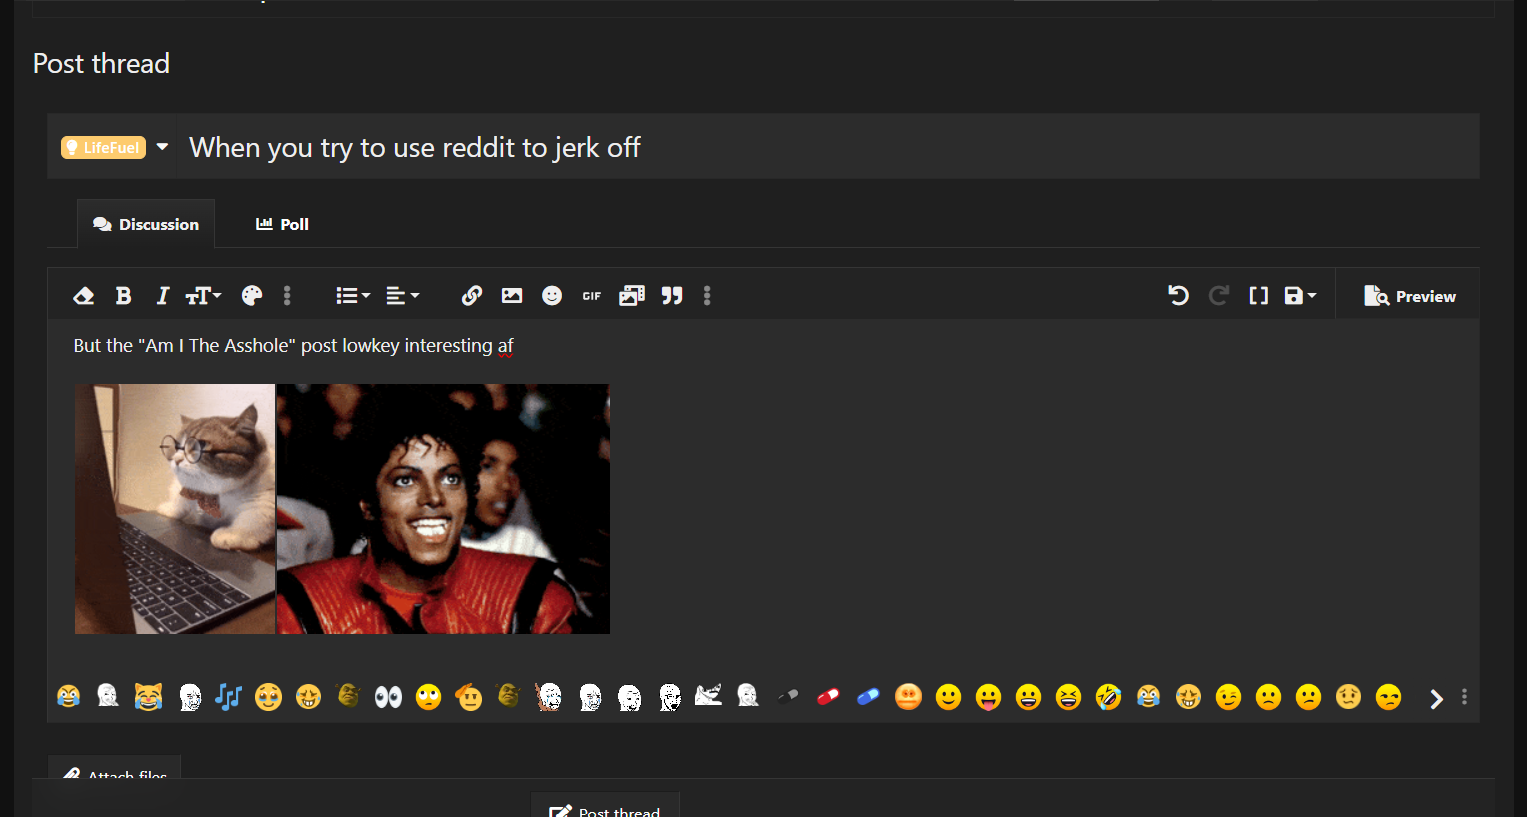The image size is (1527, 817).
Task: Click the Redo icon
Action: pyautogui.click(x=1218, y=296)
